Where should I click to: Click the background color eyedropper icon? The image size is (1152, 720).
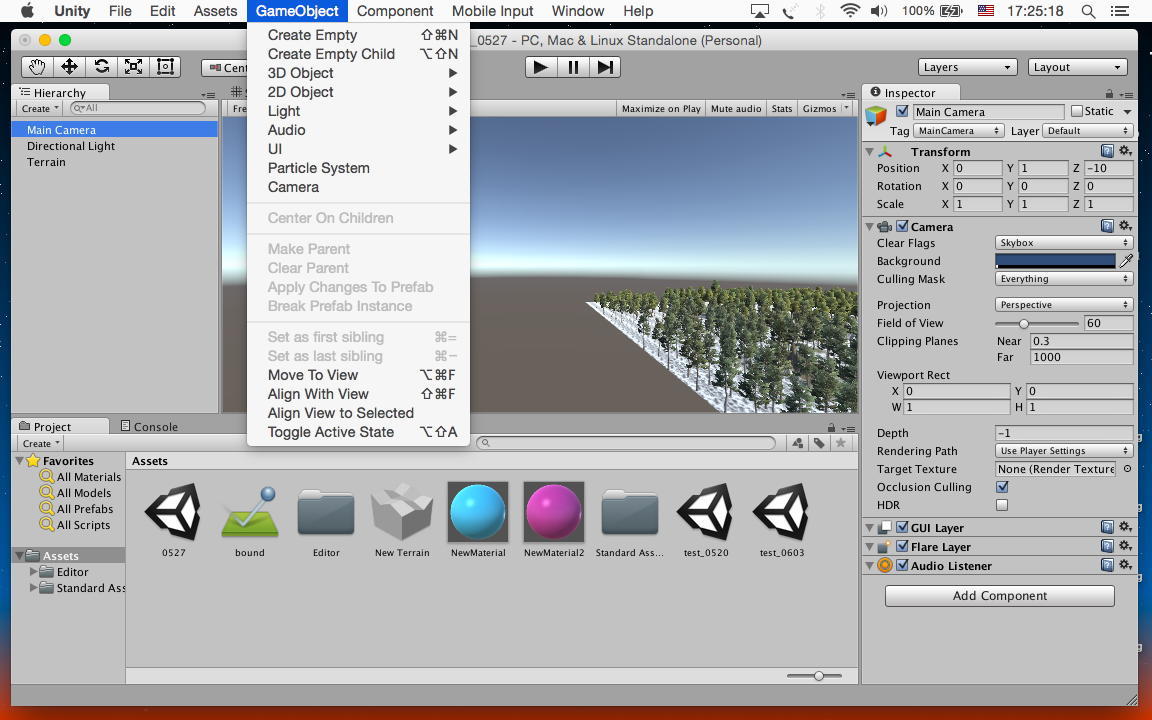coord(1126,261)
